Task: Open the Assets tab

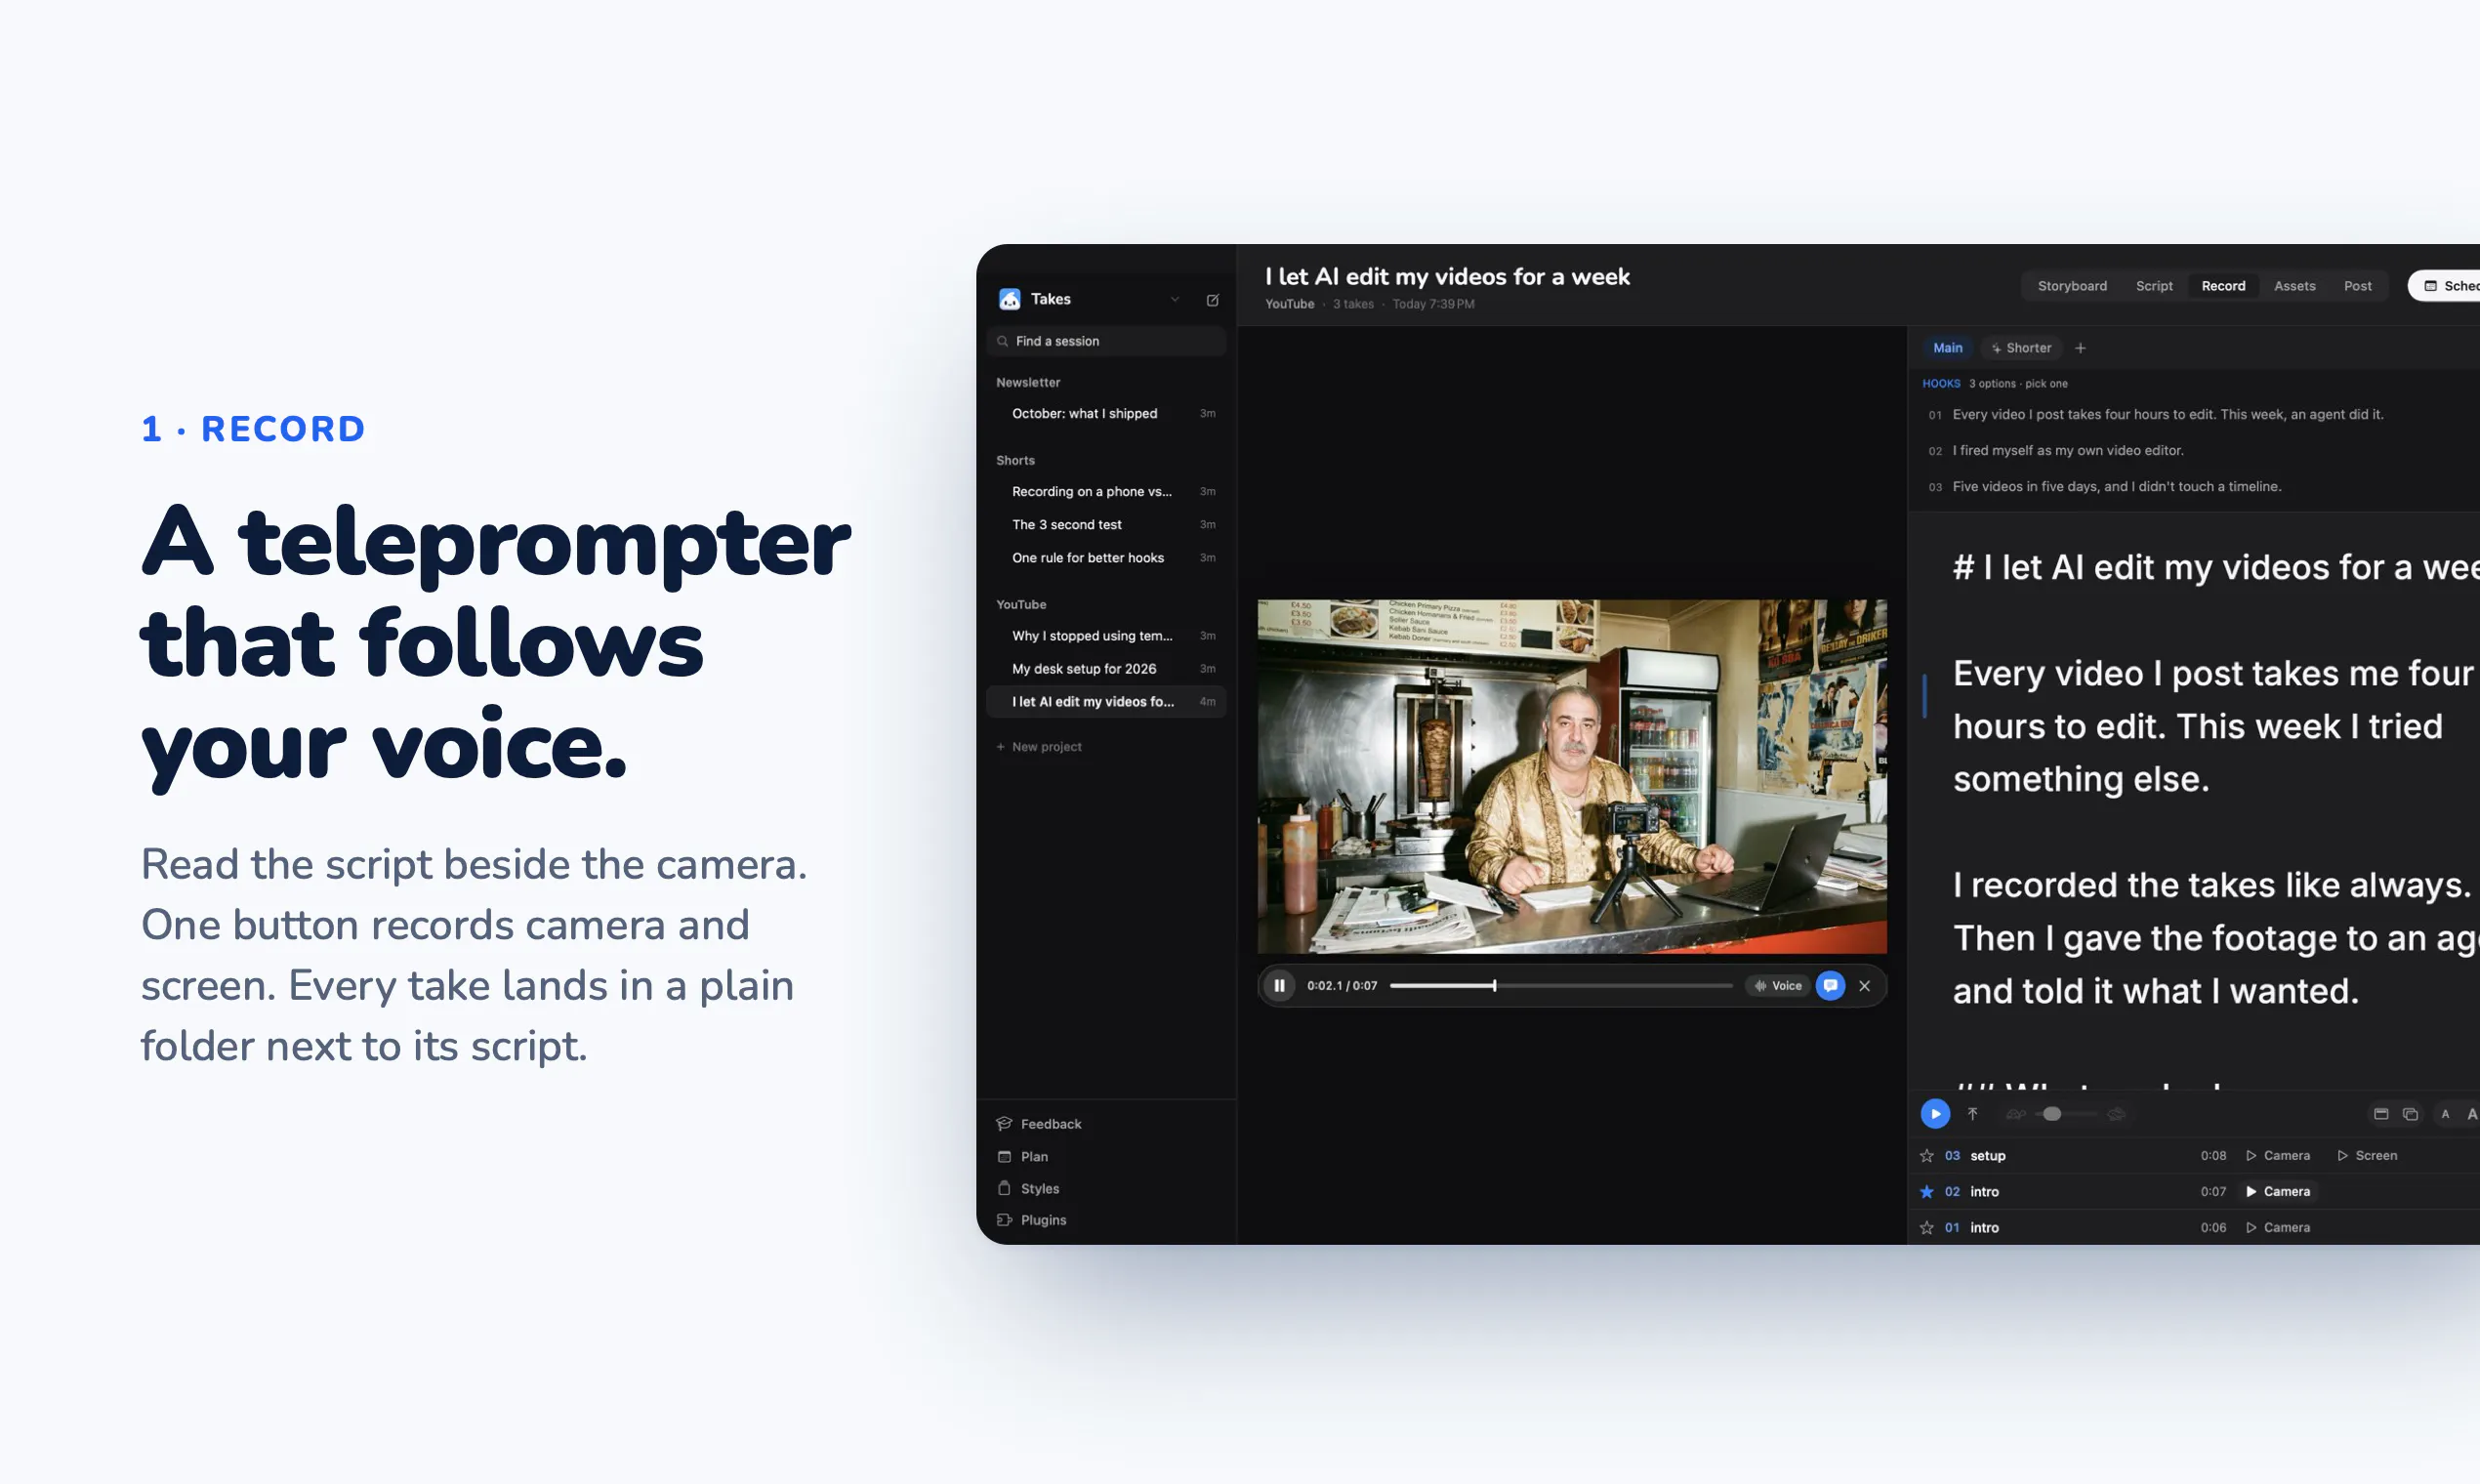Action: (x=2294, y=286)
